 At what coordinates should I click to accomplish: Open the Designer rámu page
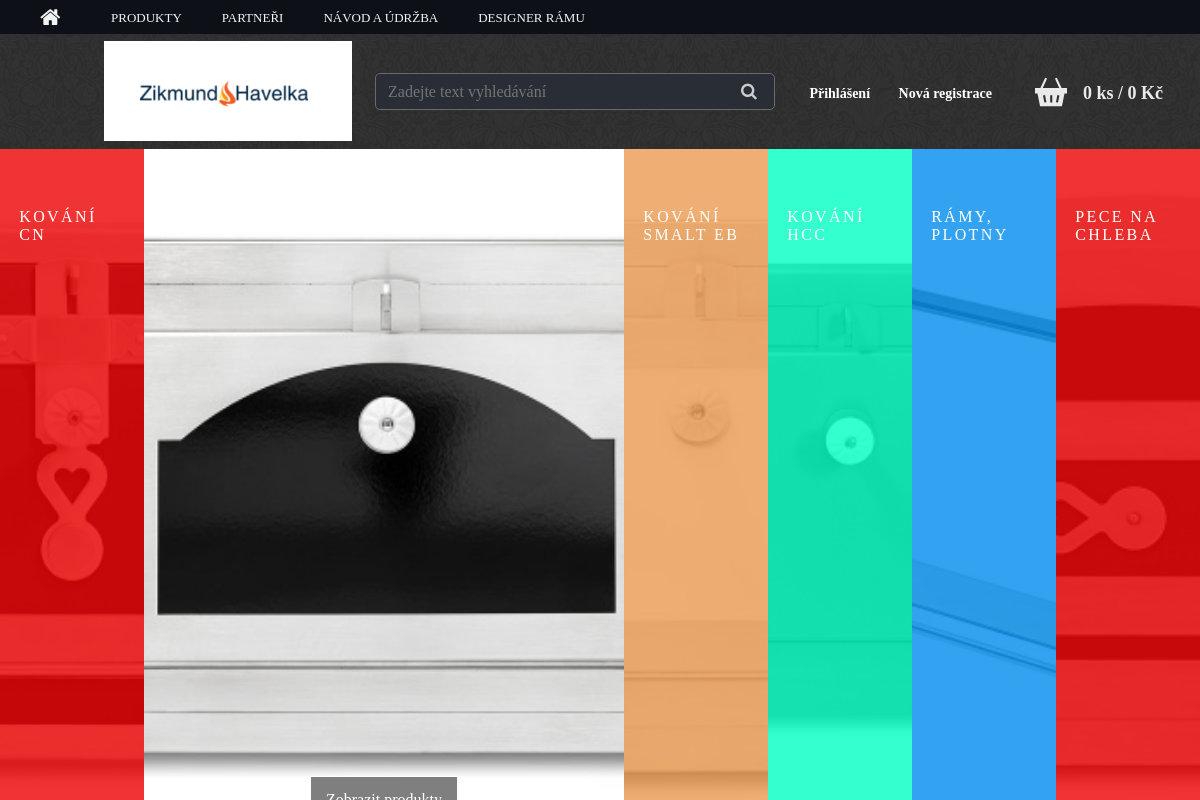531,17
